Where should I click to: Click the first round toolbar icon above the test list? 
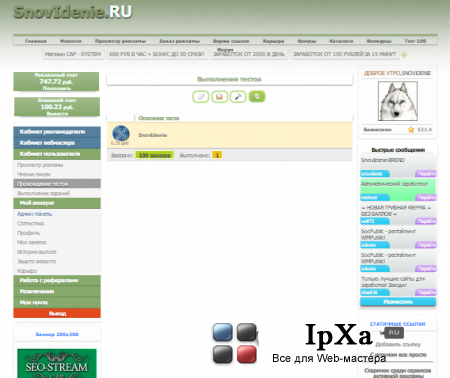[201, 97]
